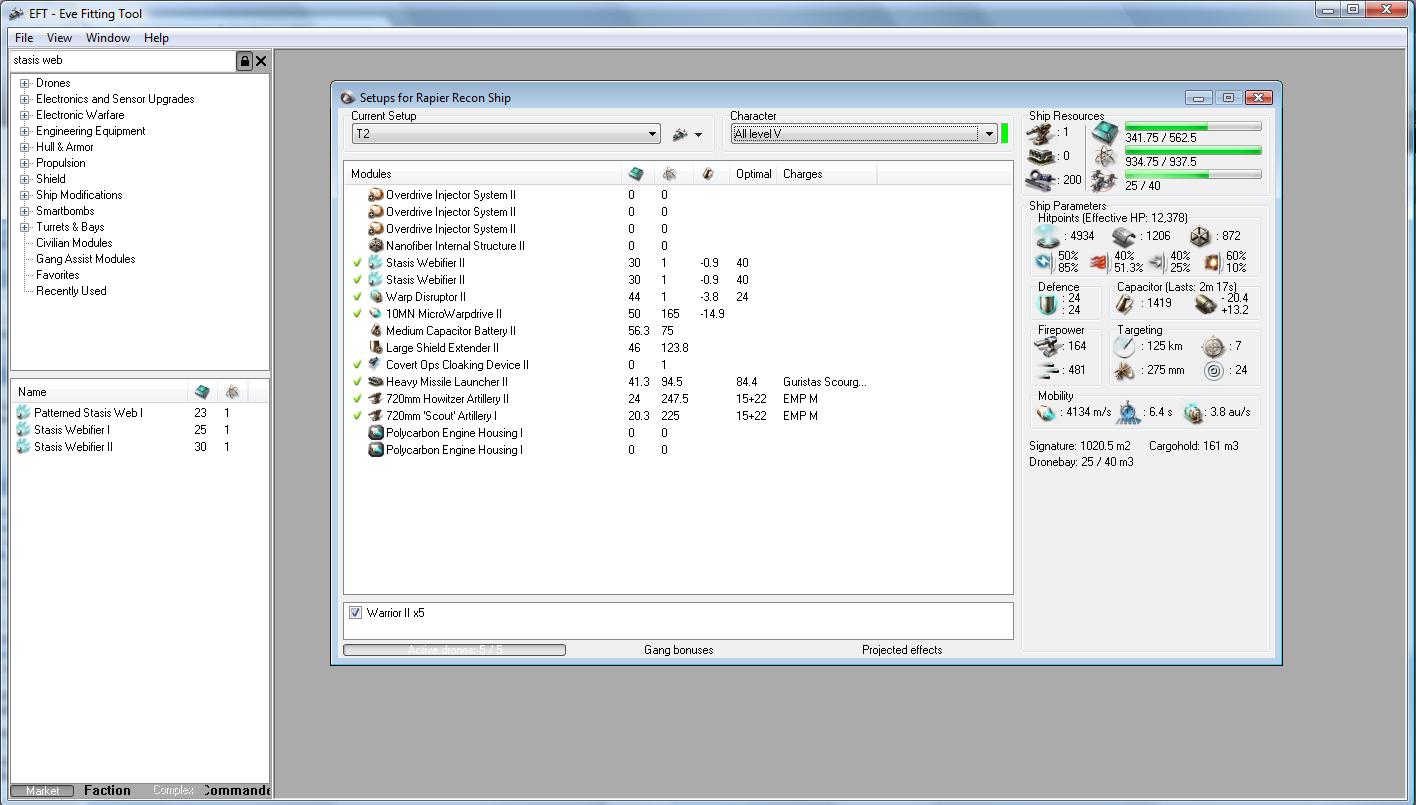Click the capacitor capacity icon showing 1419
1416x805 pixels.
[1125, 303]
